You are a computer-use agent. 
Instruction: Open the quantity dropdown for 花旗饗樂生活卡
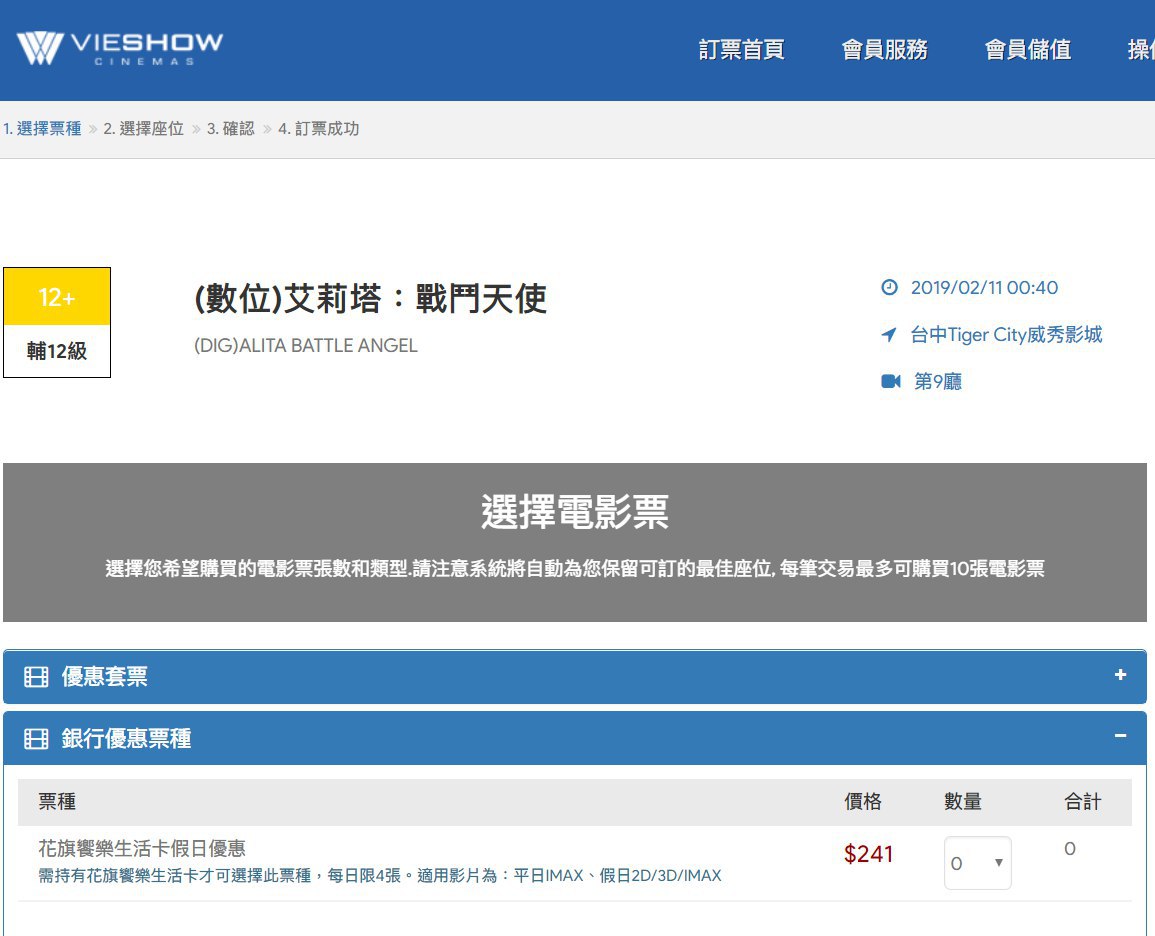click(977, 863)
